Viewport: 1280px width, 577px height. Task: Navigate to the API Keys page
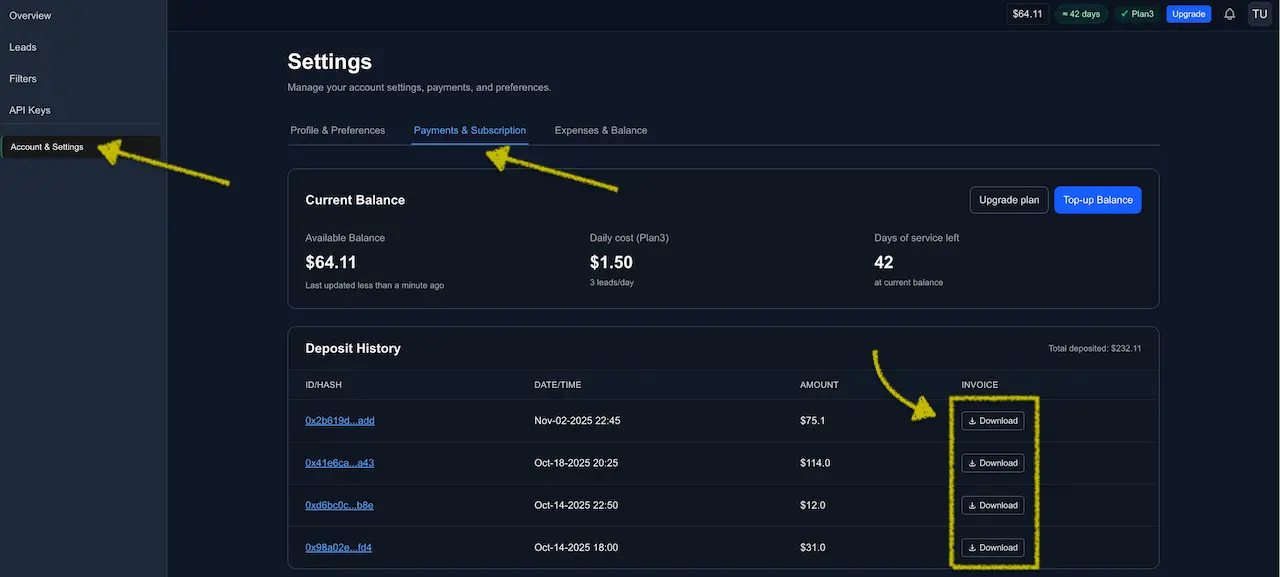30,110
